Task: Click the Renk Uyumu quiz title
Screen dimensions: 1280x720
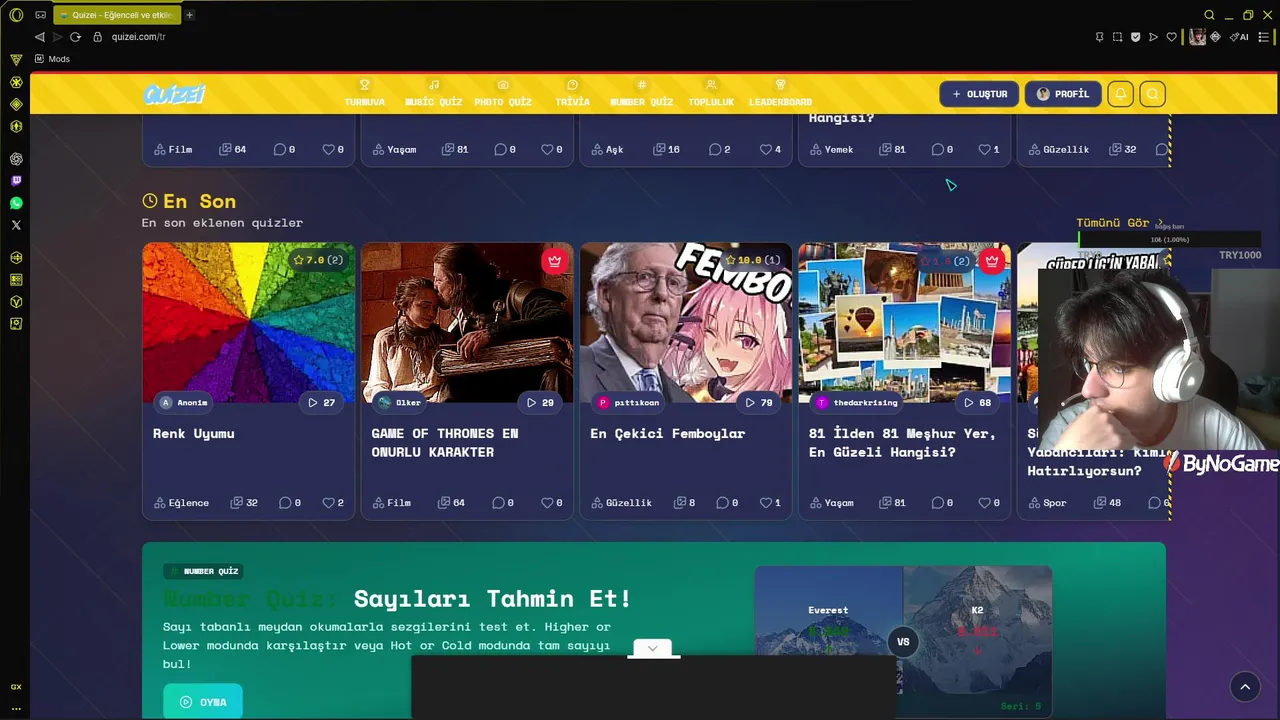Action: [x=194, y=433]
